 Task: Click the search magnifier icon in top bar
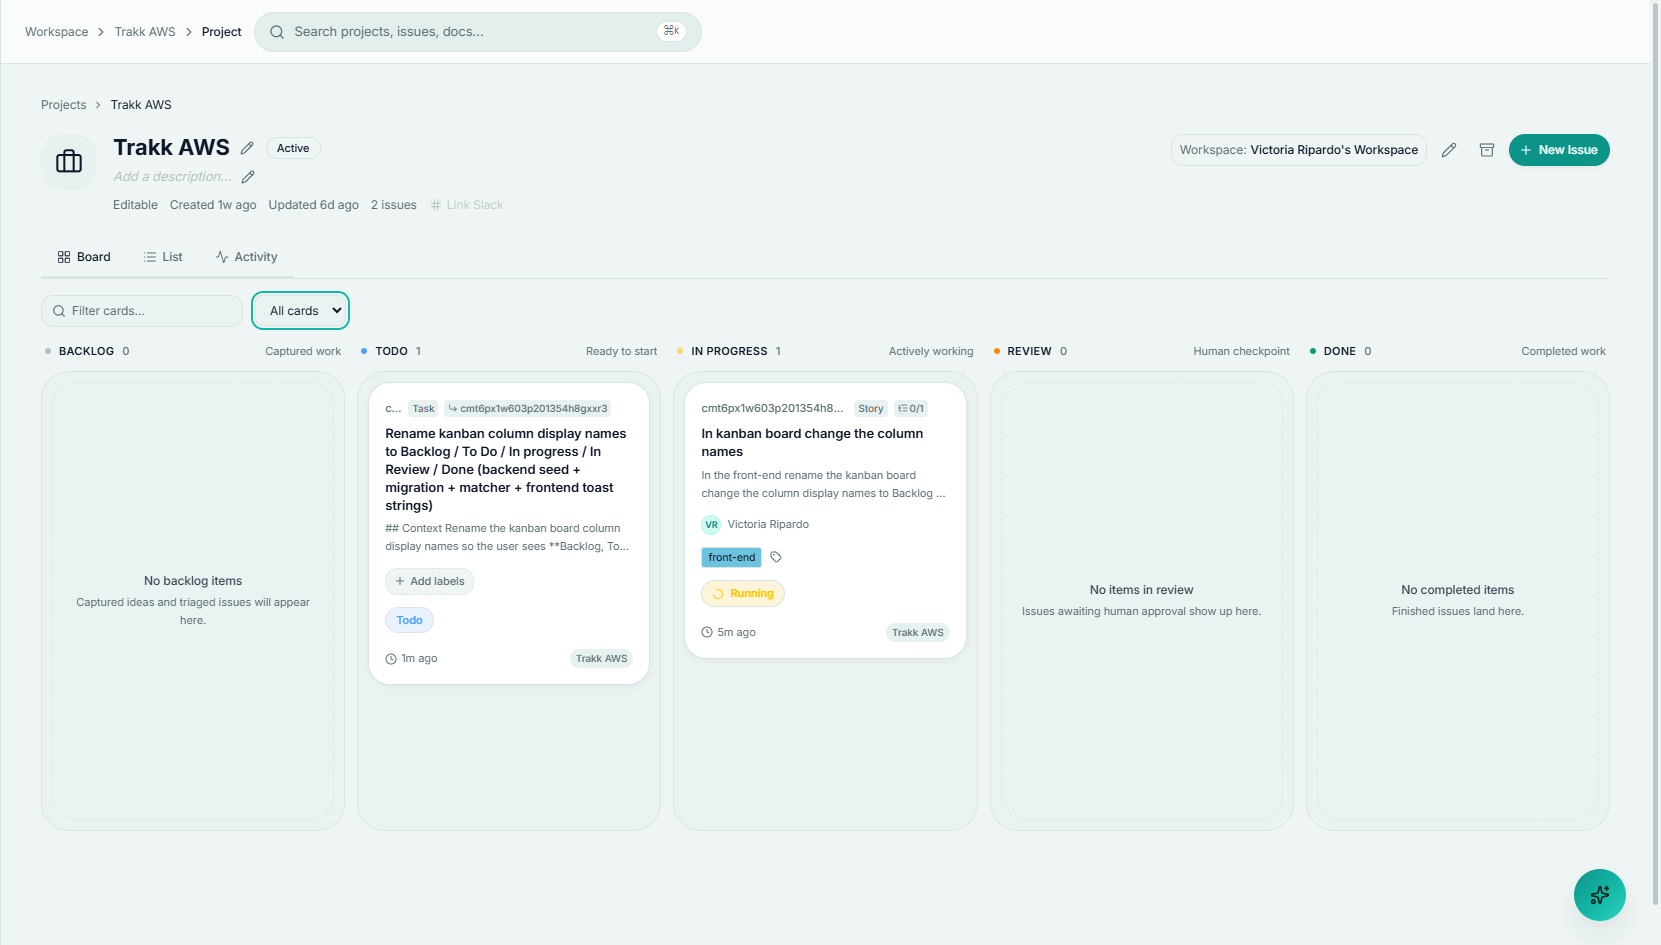[277, 32]
